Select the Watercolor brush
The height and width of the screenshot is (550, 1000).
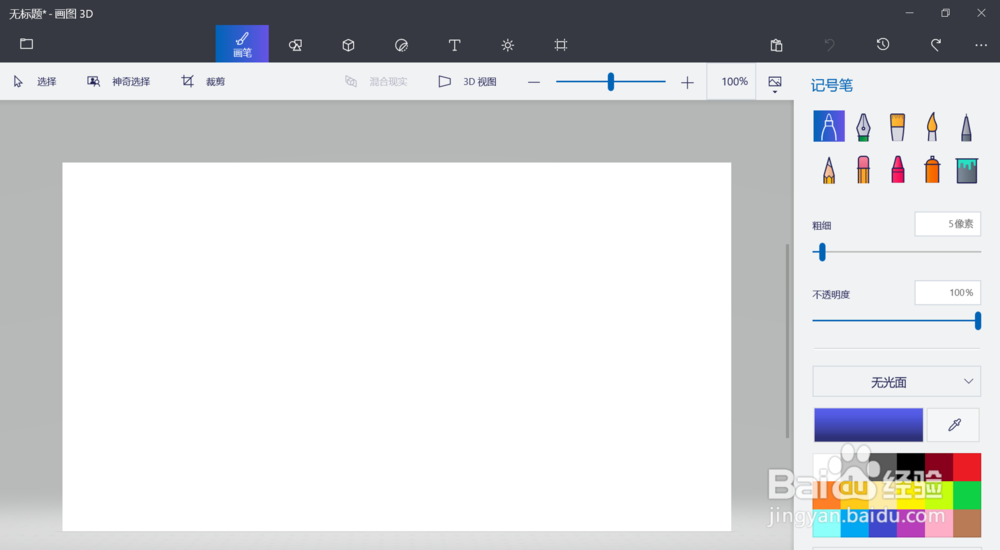coord(932,126)
